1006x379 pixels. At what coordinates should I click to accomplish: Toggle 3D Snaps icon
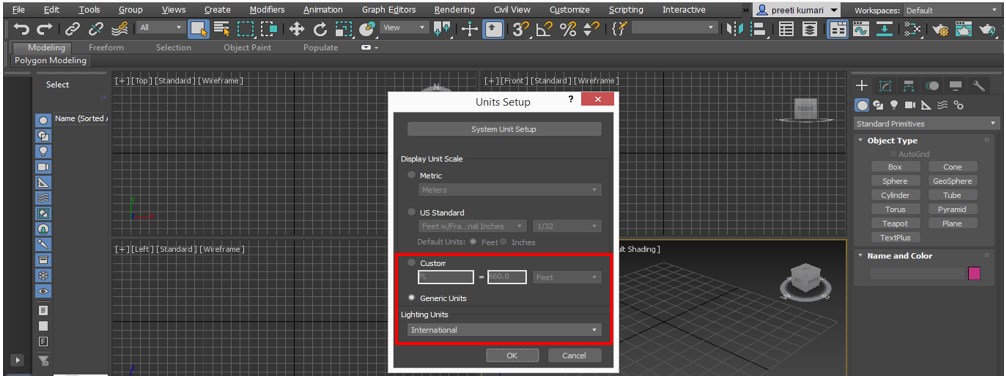pyautogui.click(x=520, y=28)
